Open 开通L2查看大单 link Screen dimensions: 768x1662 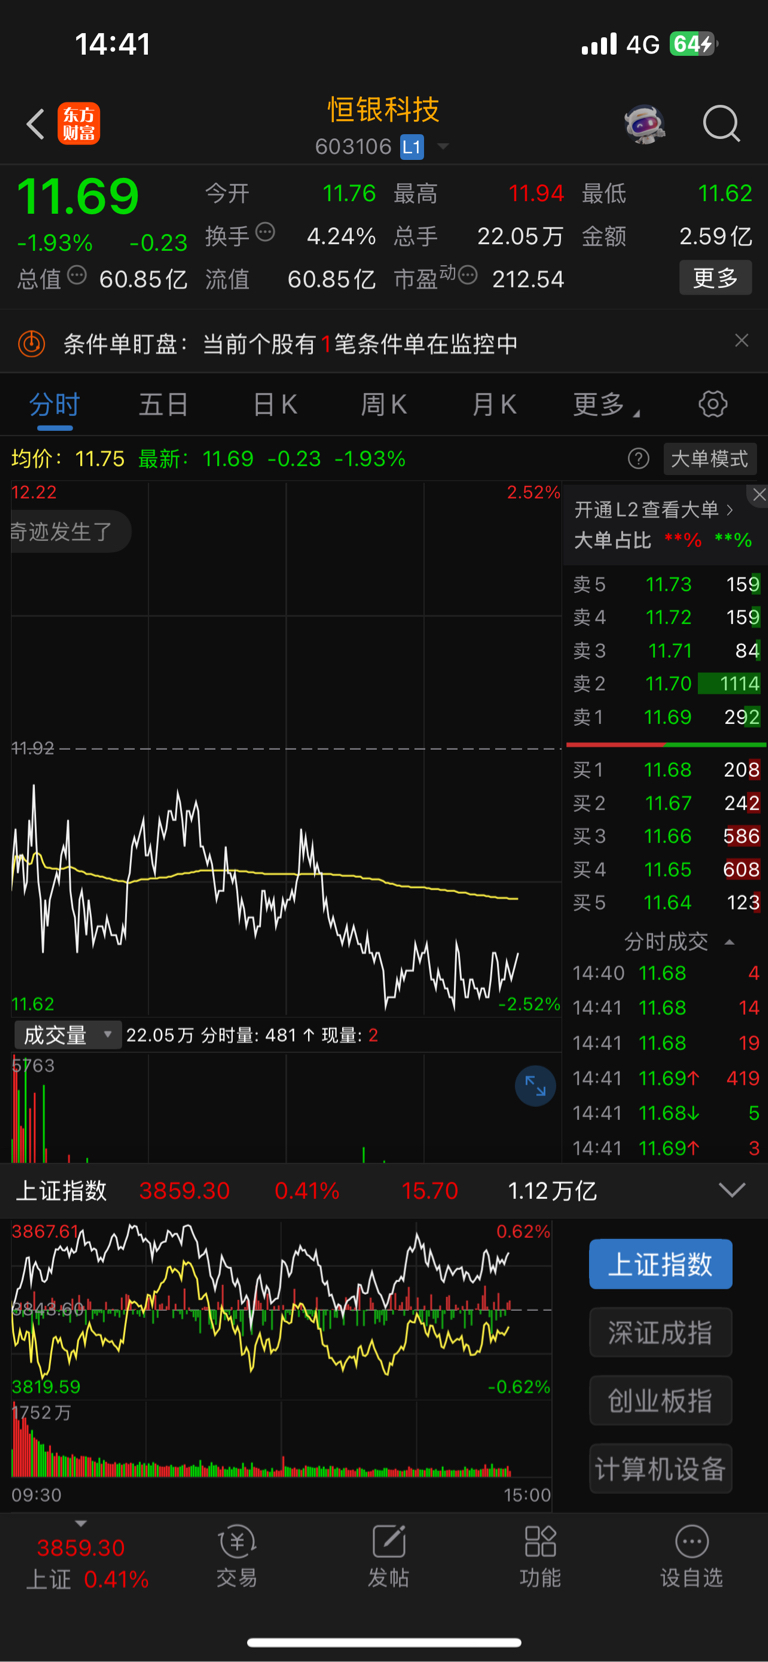[654, 510]
